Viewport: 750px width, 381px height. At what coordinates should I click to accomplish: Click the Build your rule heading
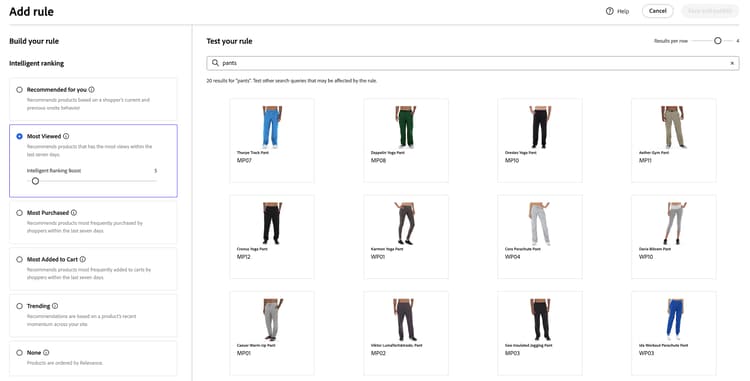34,41
